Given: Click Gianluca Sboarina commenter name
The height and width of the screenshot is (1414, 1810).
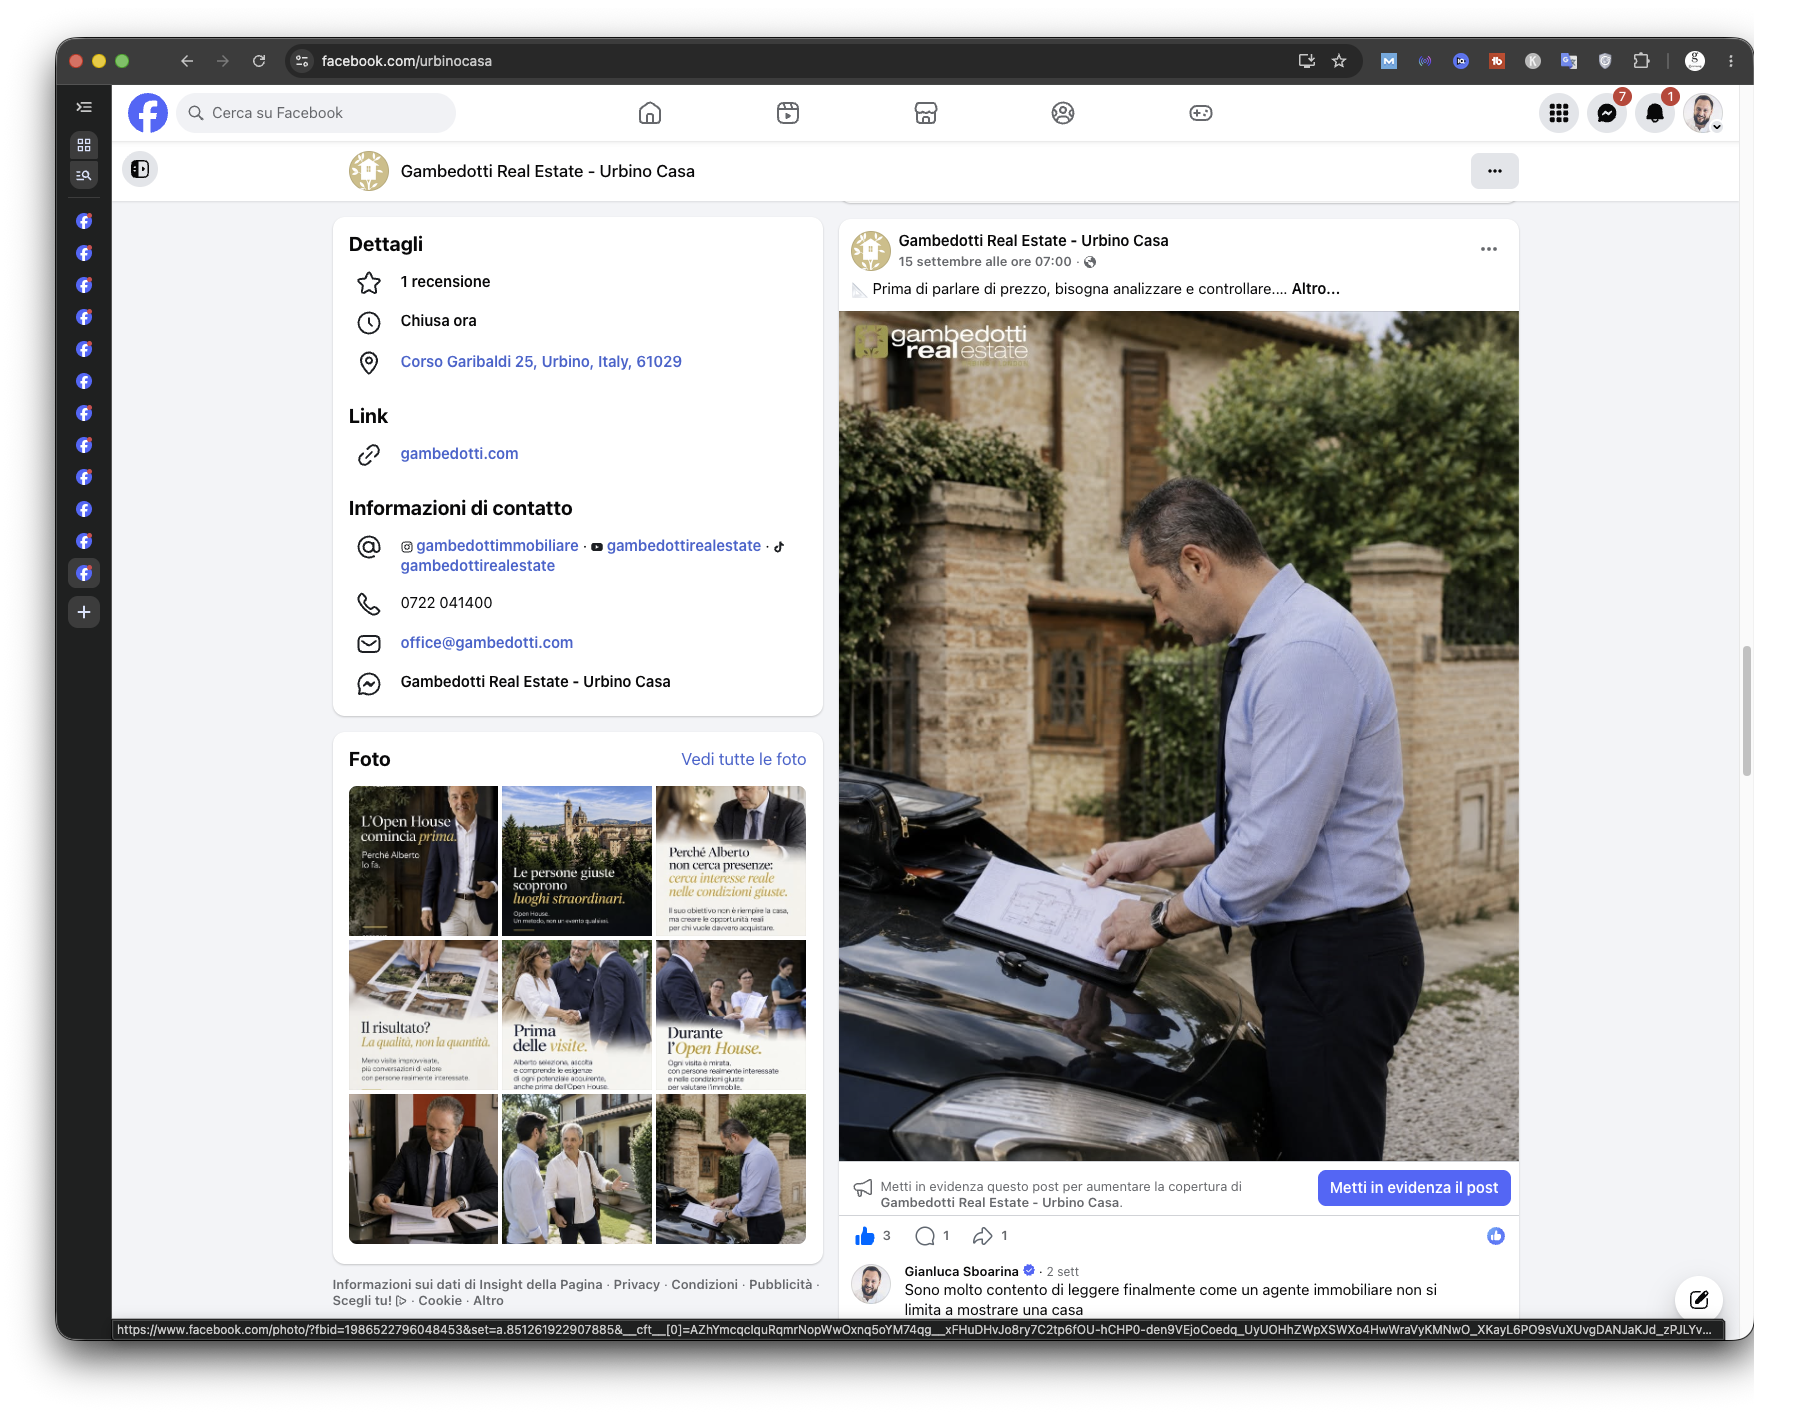Looking at the screenshot, I should click(x=961, y=1272).
